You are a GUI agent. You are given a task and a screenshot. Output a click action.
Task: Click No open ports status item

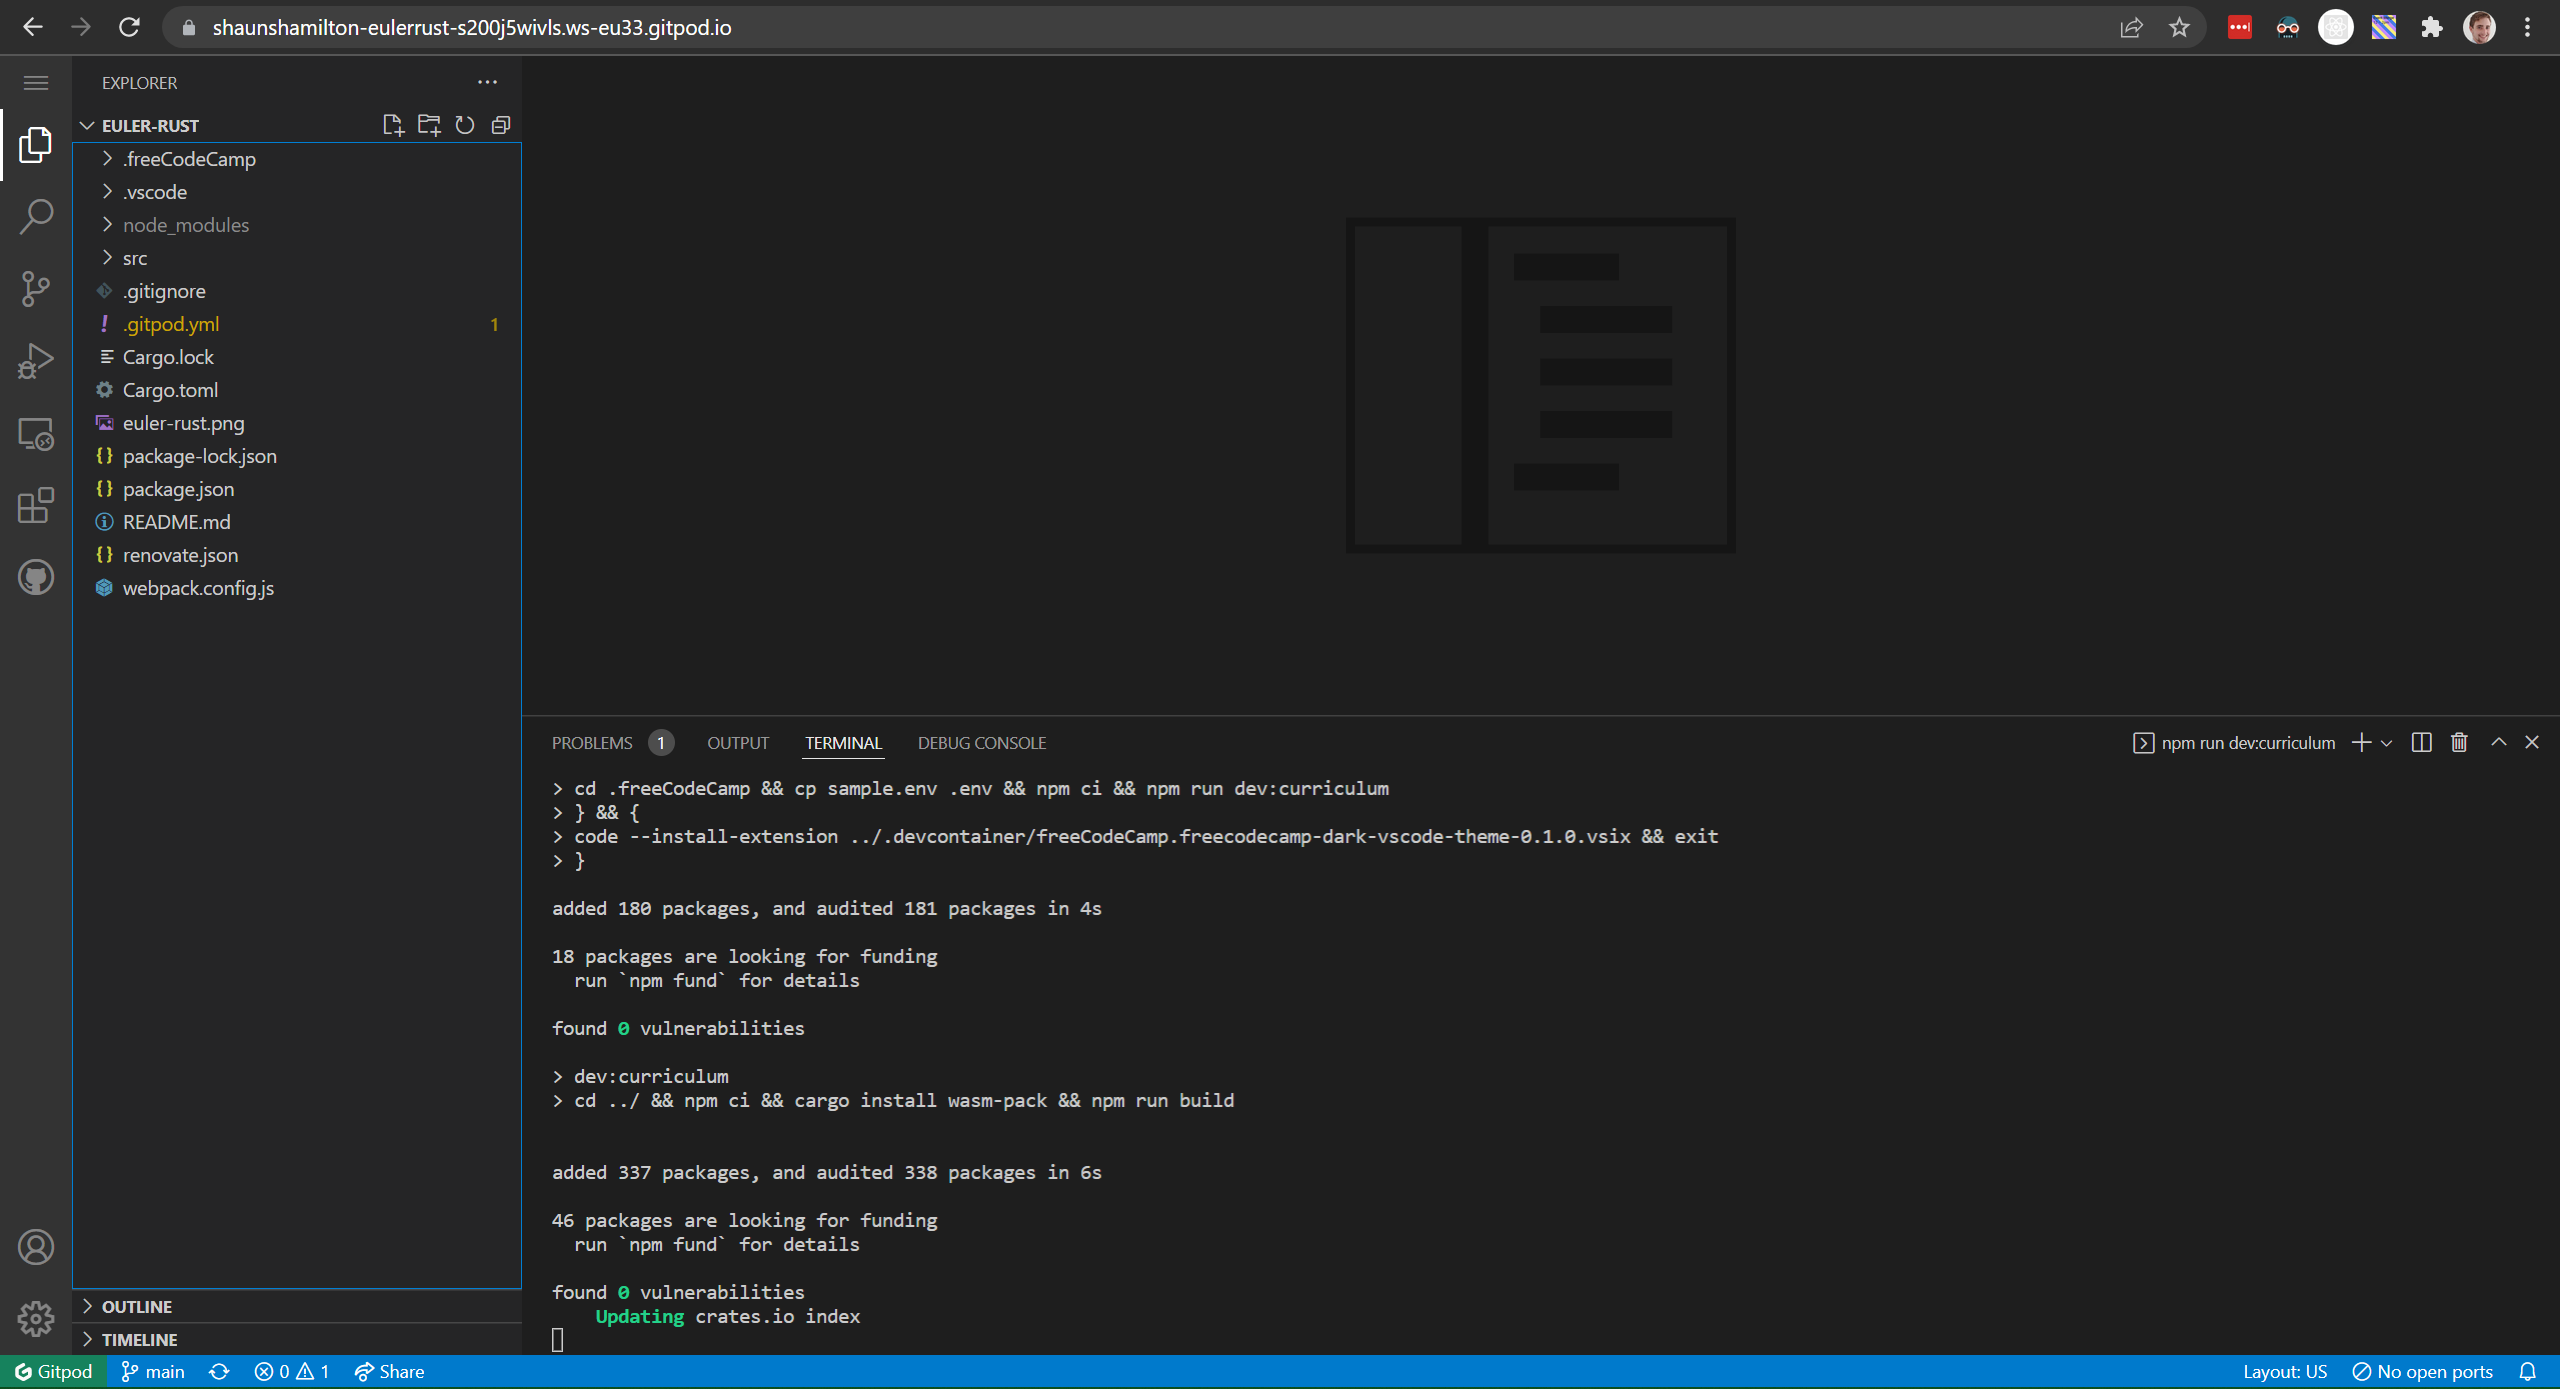pyautogui.click(x=2423, y=1372)
